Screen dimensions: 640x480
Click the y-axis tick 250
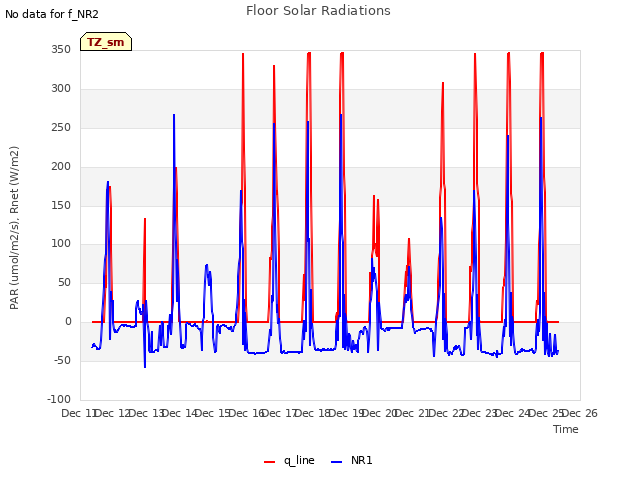(61, 127)
